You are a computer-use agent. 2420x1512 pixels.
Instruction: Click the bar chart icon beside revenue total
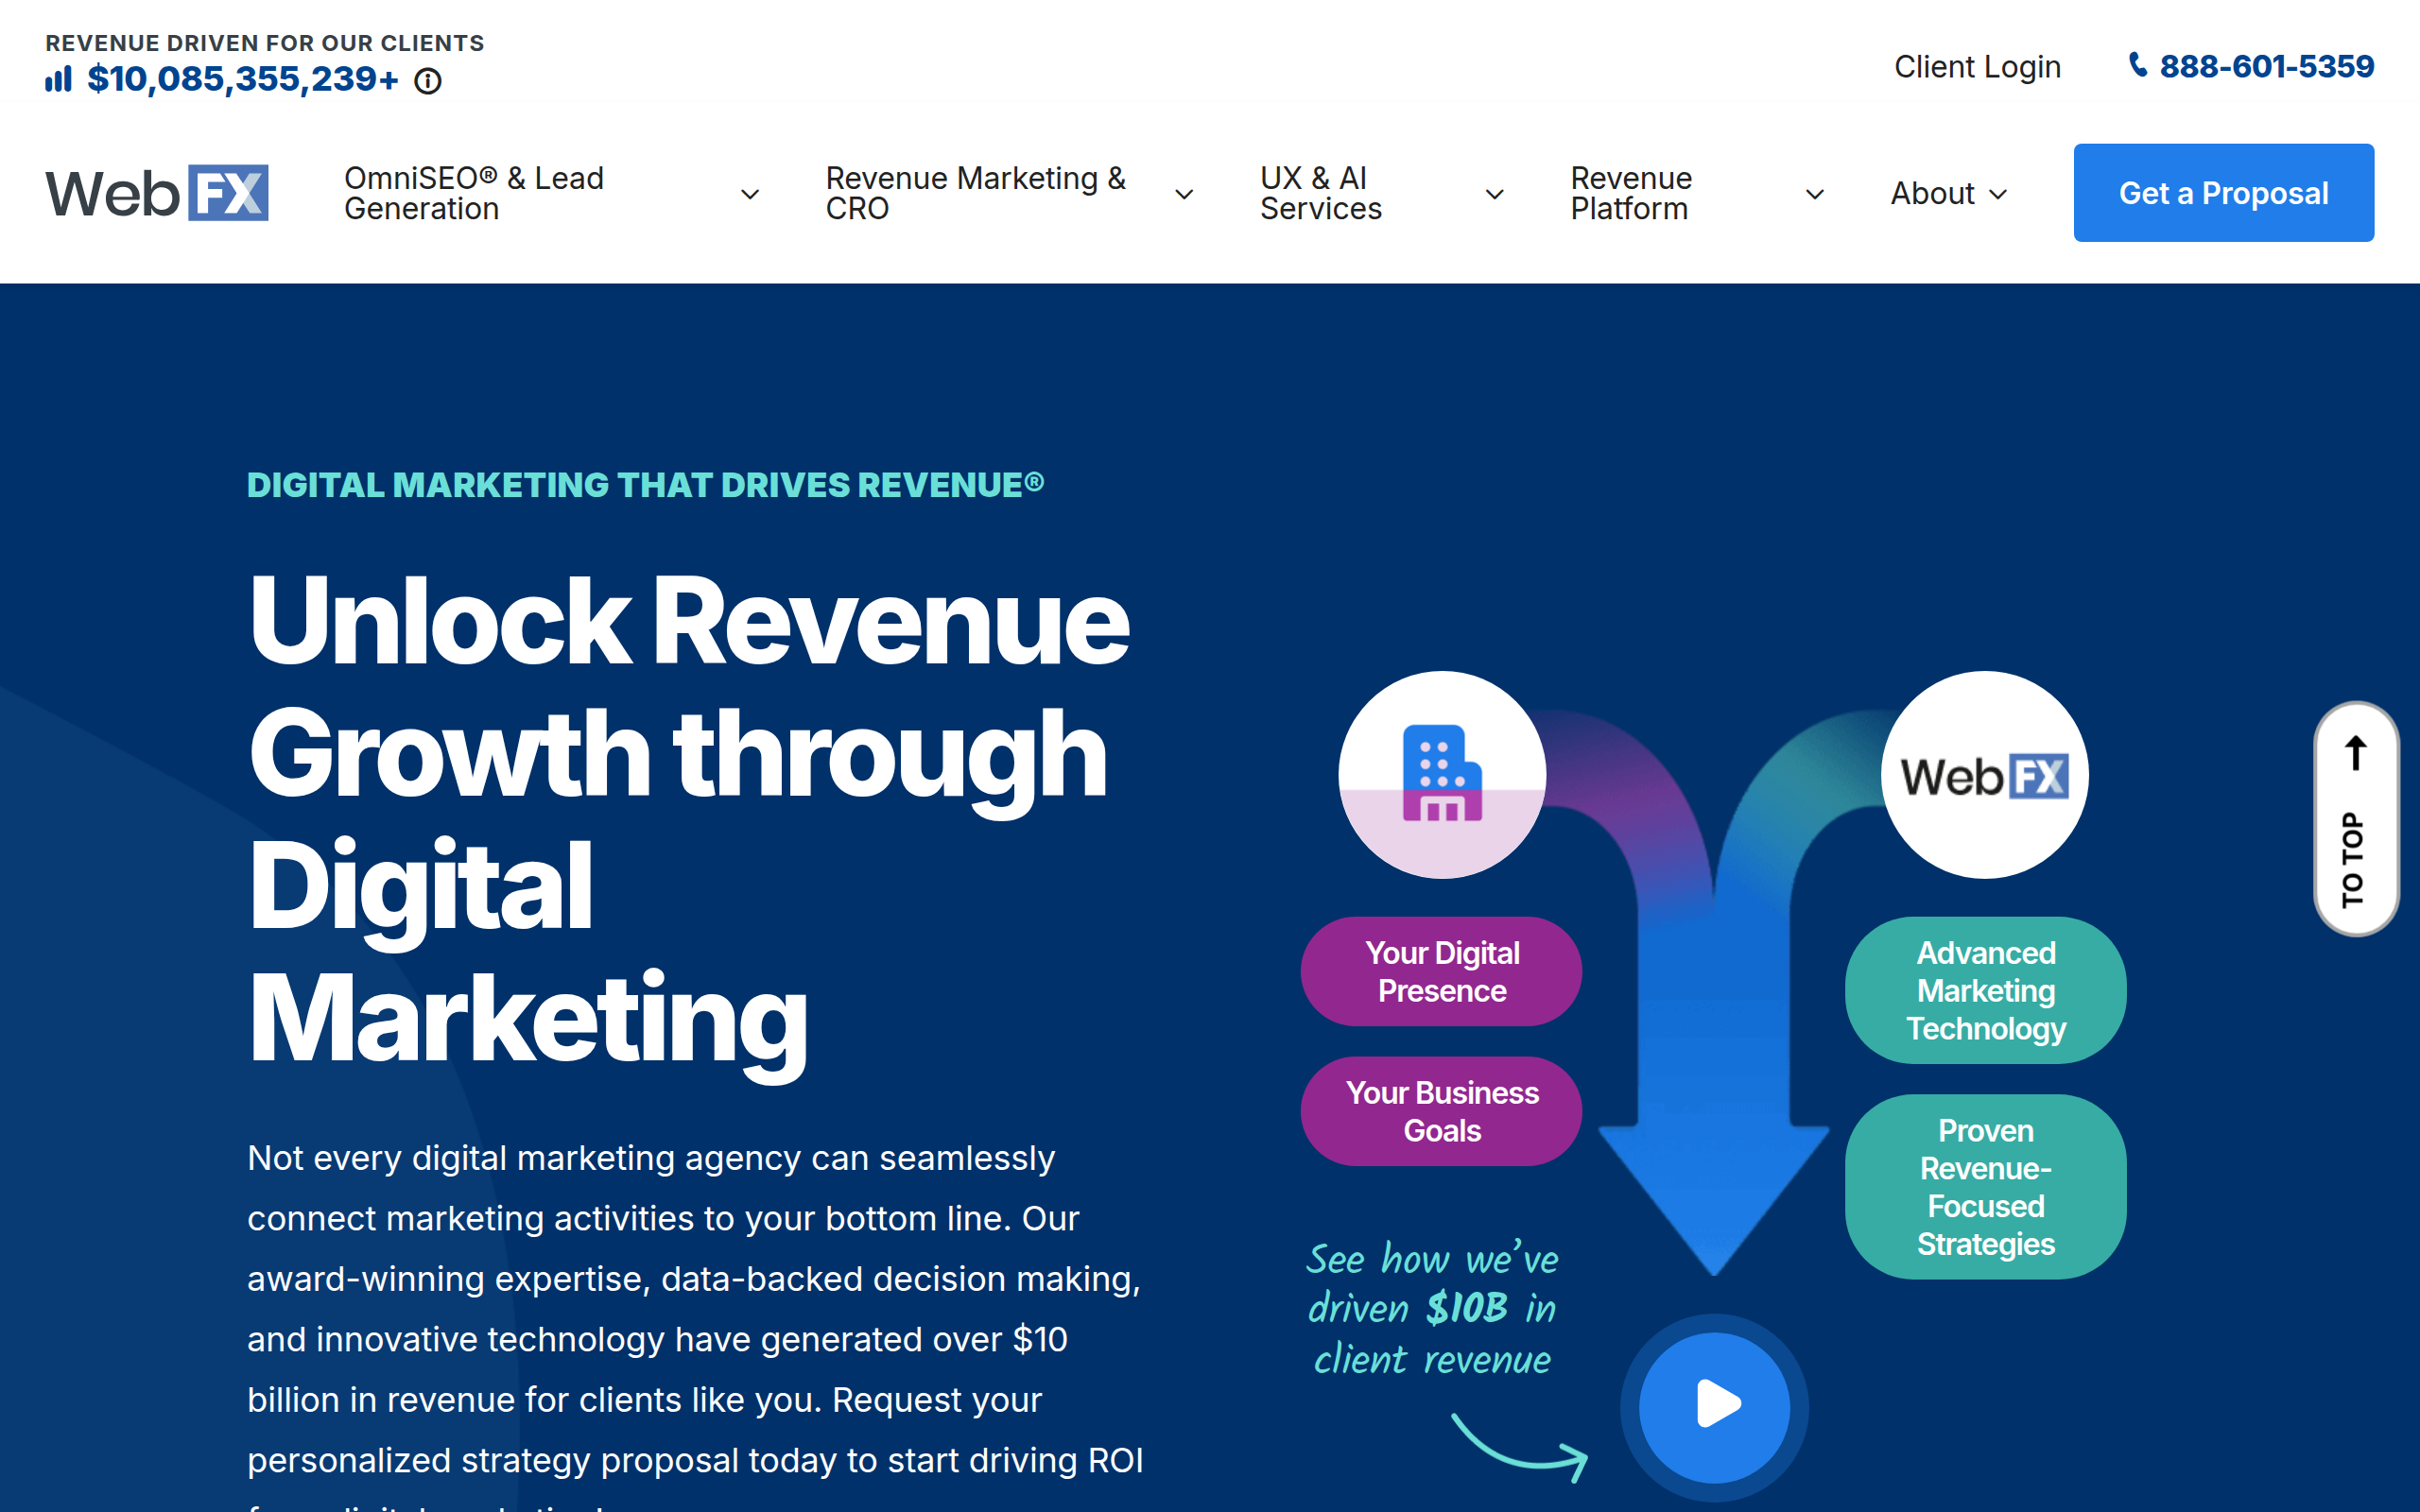click(59, 79)
